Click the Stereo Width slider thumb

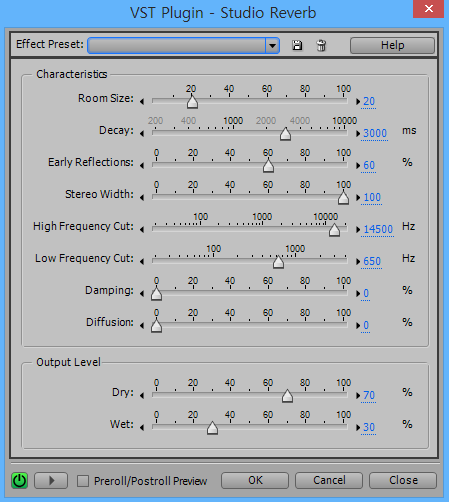click(343, 198)
